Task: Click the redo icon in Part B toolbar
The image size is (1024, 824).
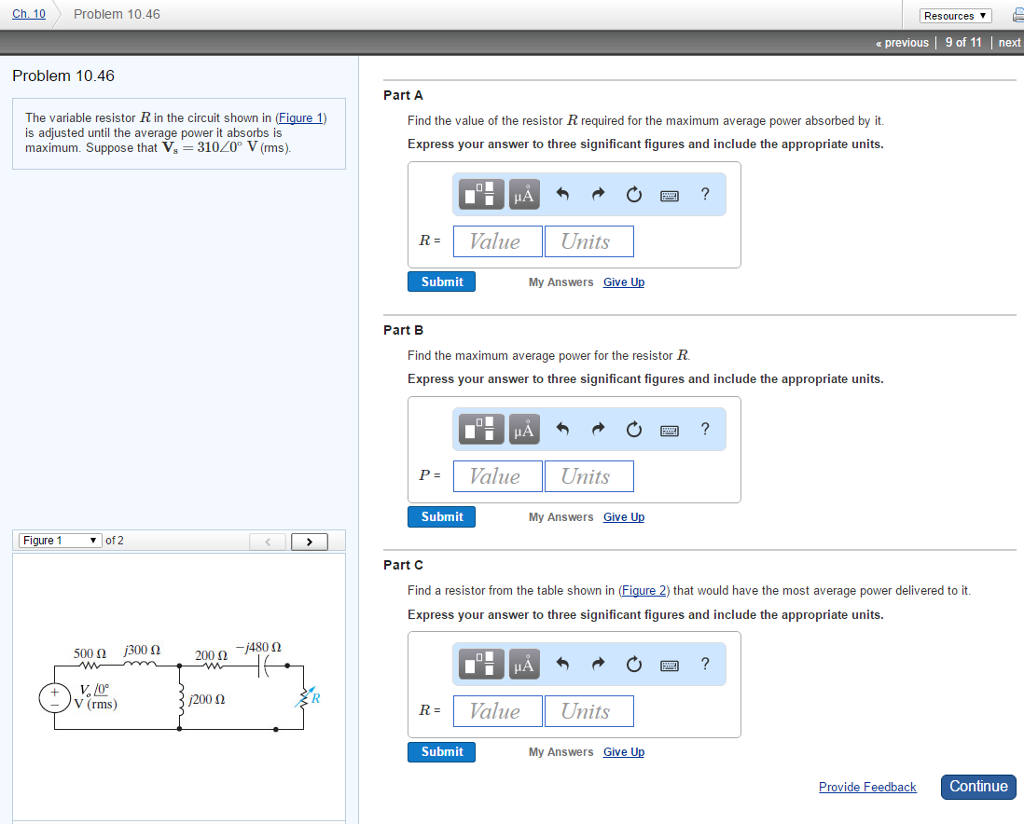Action: 598,429
